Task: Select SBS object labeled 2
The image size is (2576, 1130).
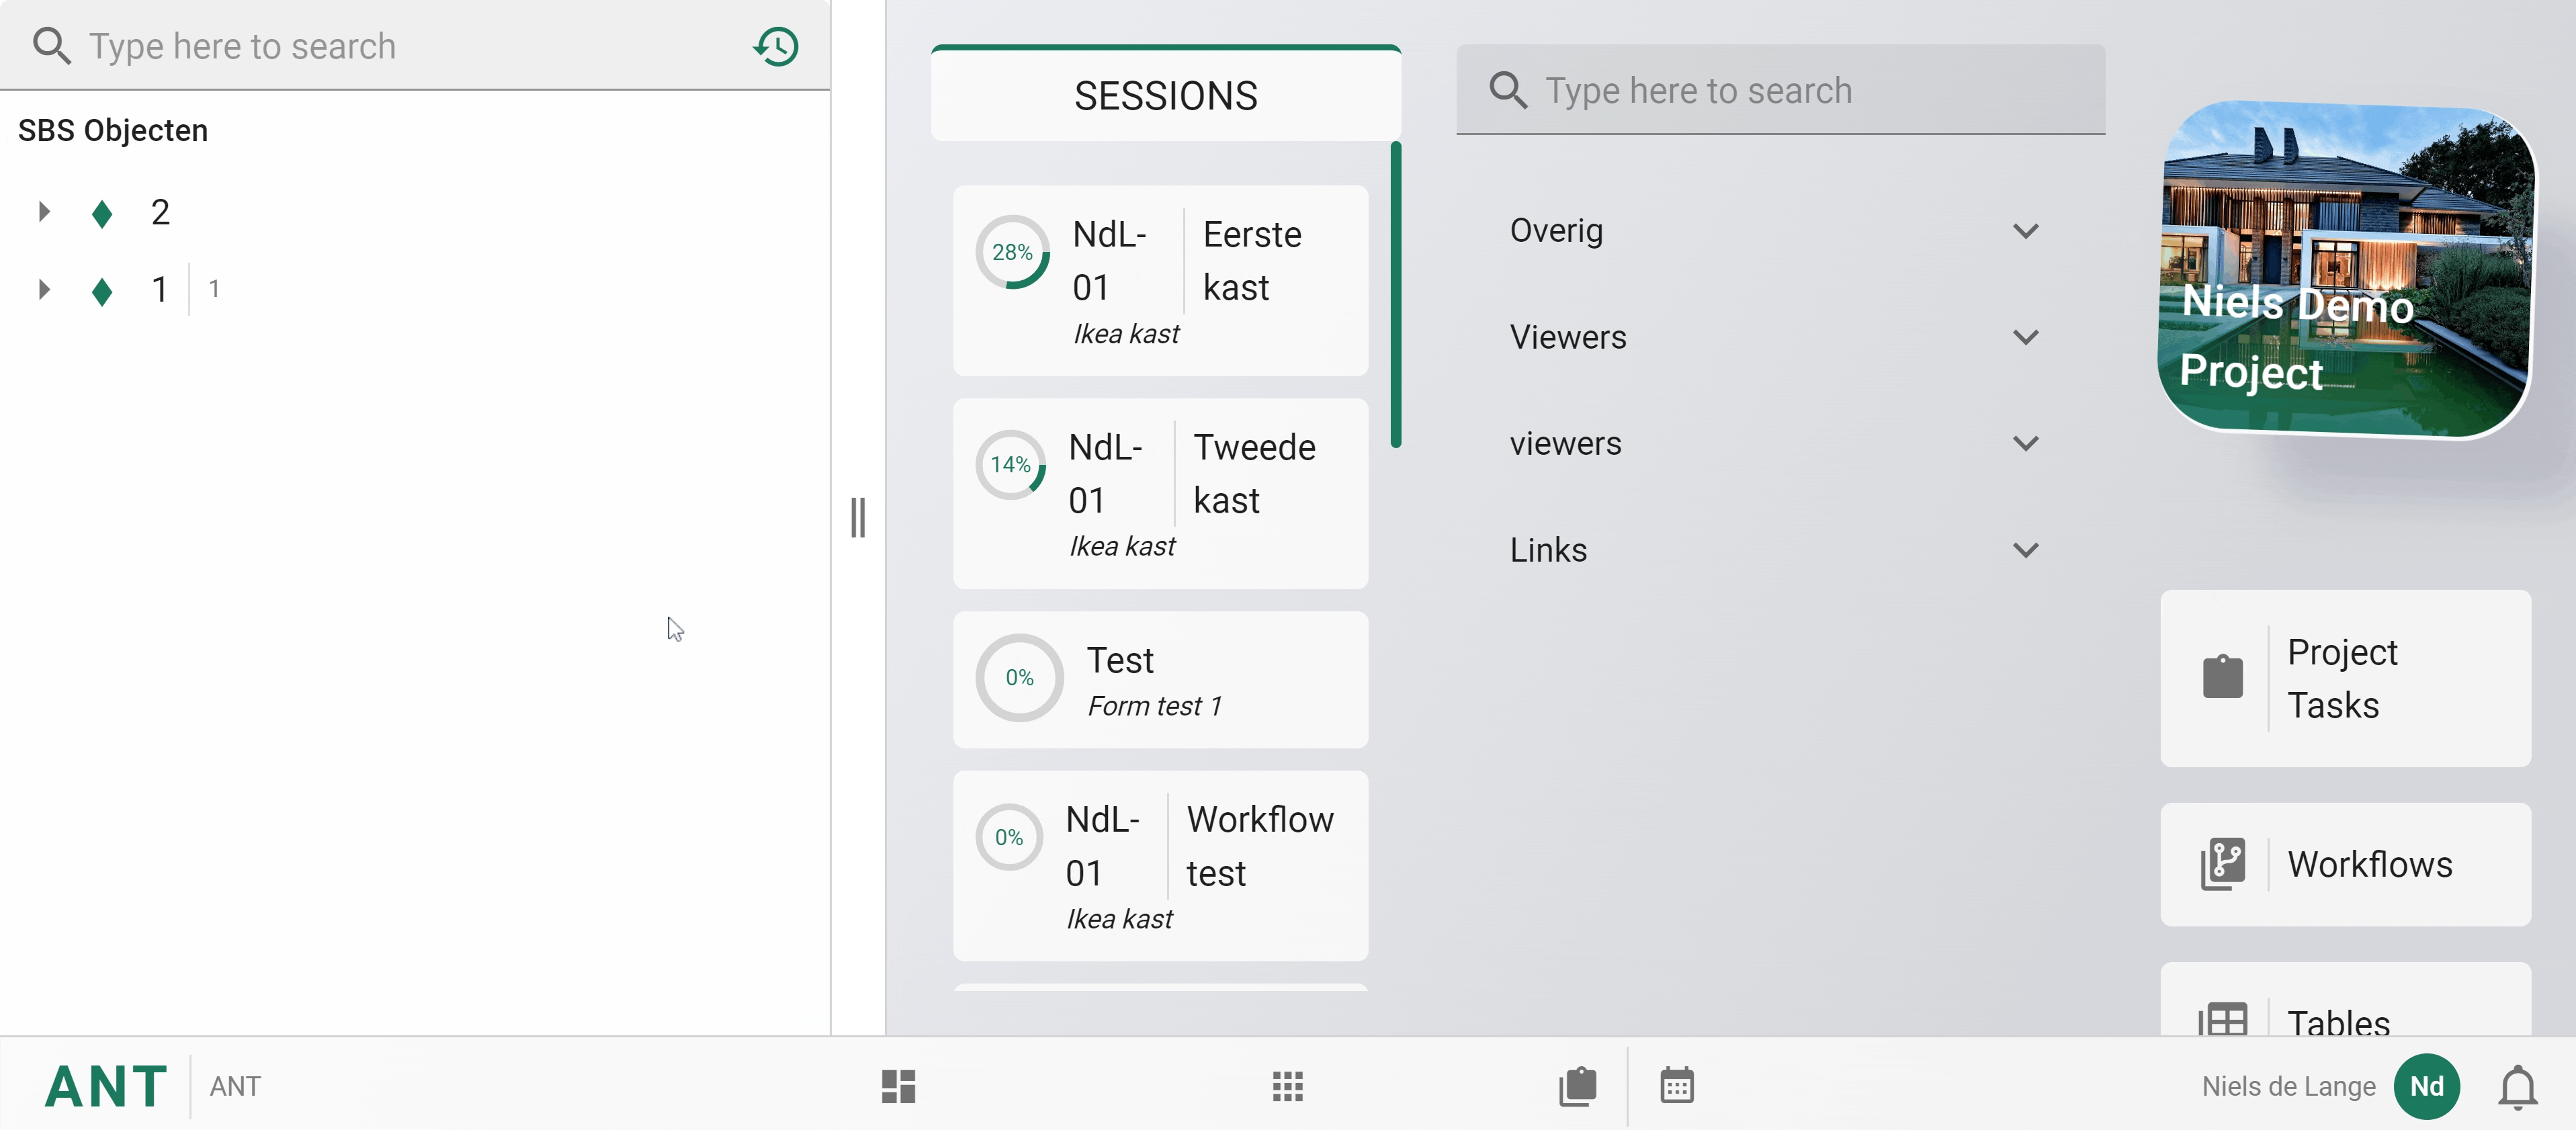Action: coord(160,212)
